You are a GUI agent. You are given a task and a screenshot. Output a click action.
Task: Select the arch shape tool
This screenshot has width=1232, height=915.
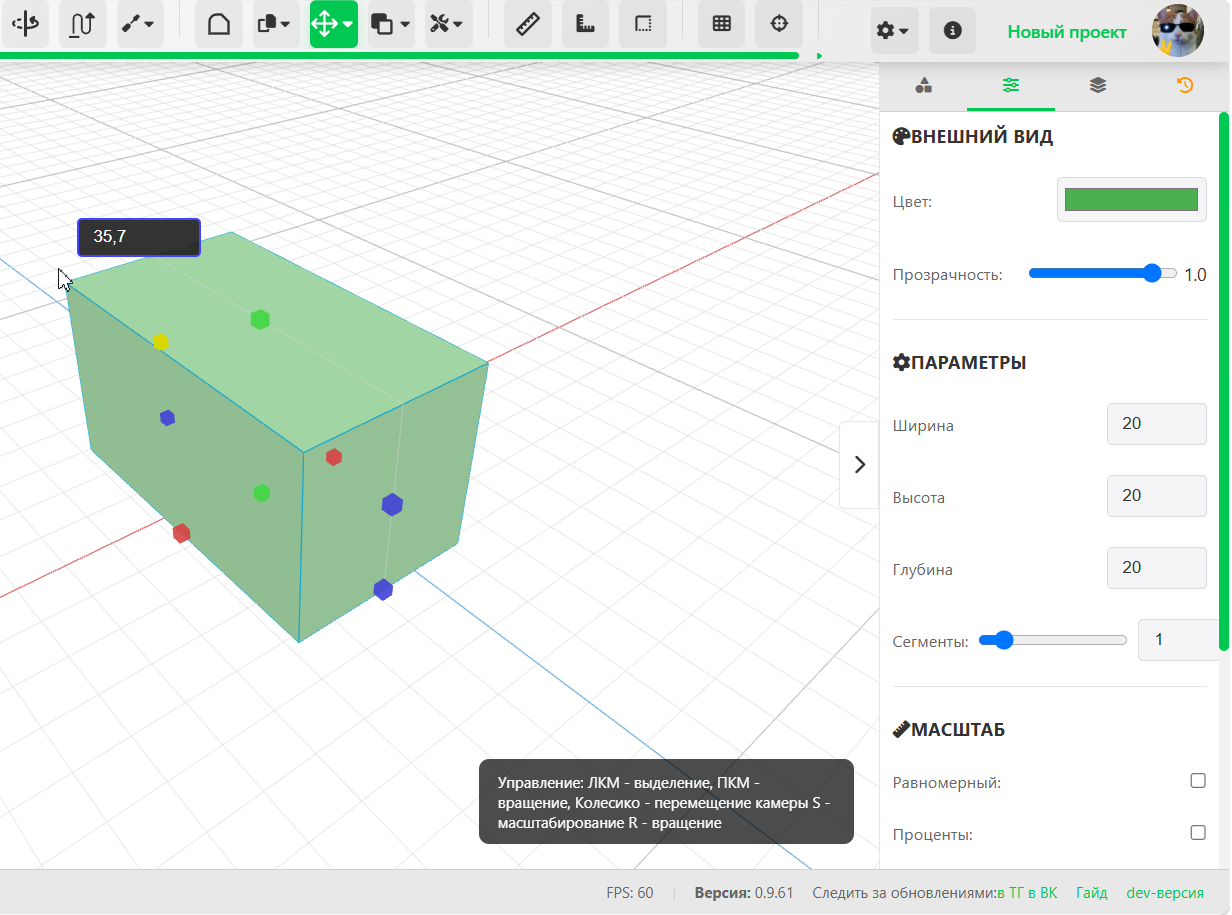[x=218, y=24]
